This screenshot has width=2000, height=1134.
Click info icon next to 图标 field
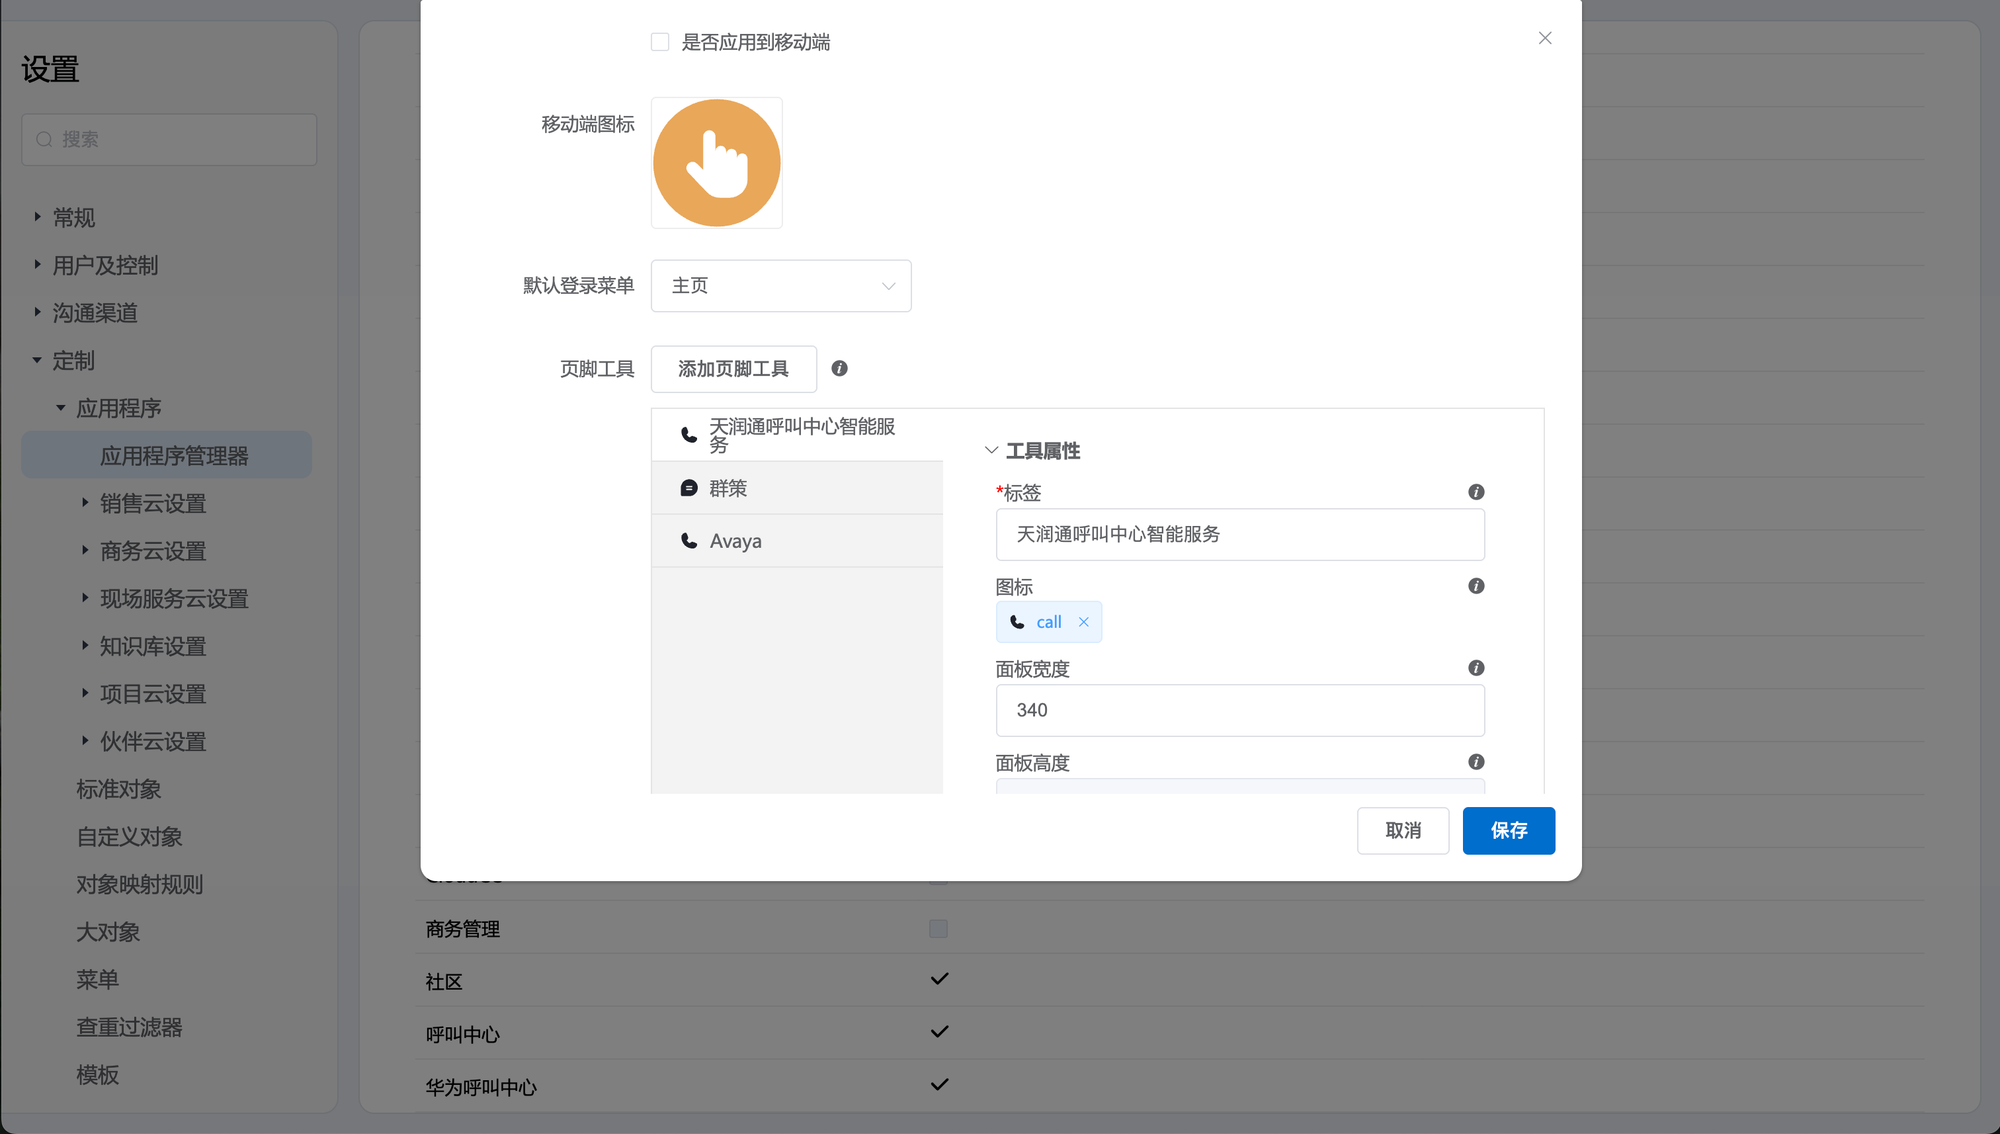pos(1475,586)
